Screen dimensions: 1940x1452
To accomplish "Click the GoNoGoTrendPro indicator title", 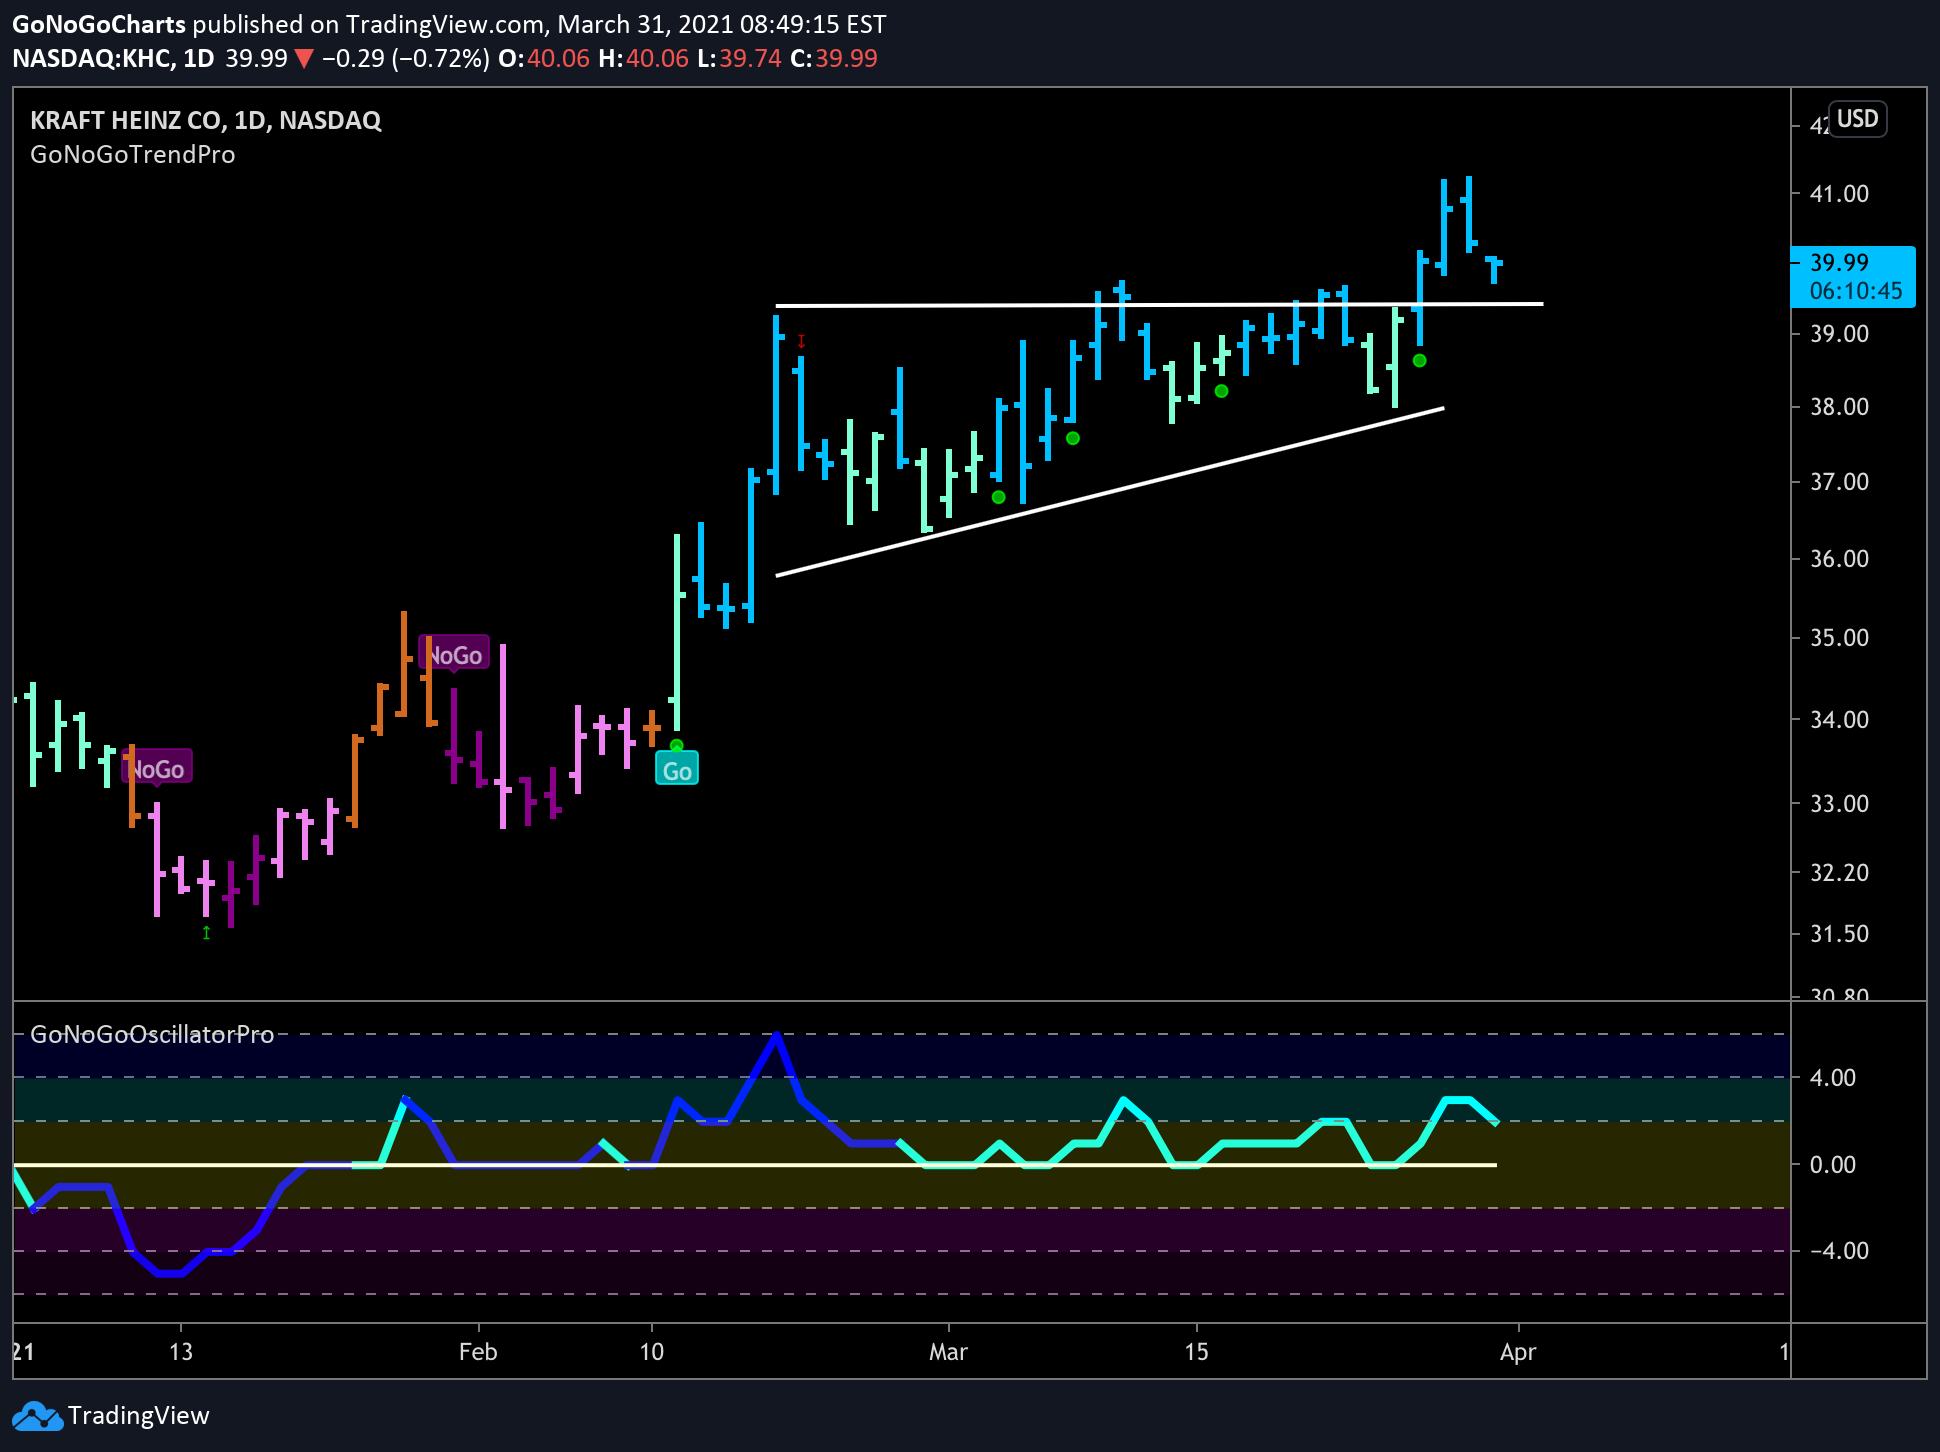I will click(133, 154).
